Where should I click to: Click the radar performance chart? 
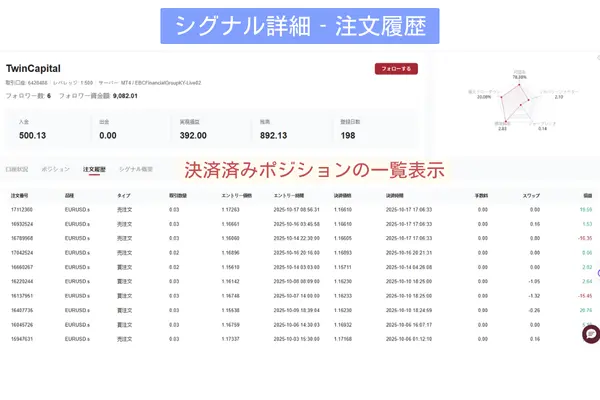[516, 98]
